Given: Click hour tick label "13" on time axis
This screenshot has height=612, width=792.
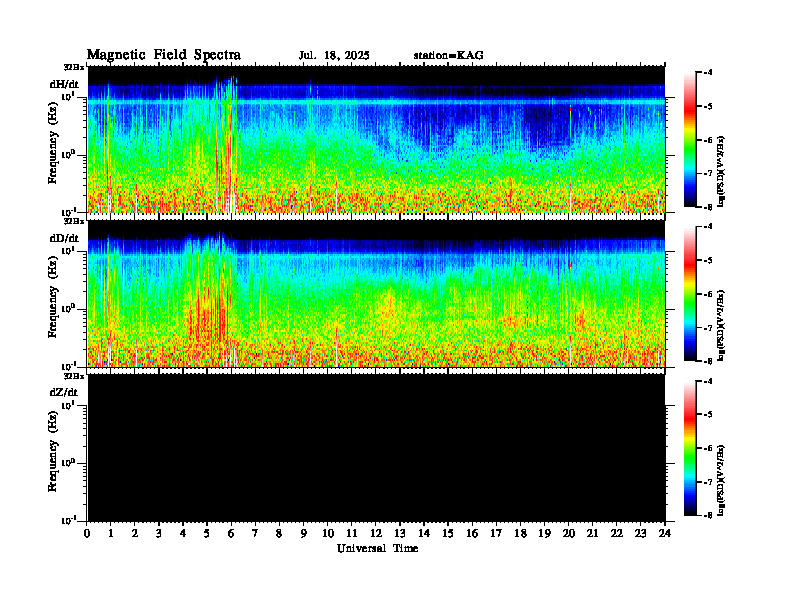Looking at the screenshot, I should click(400, 534).
